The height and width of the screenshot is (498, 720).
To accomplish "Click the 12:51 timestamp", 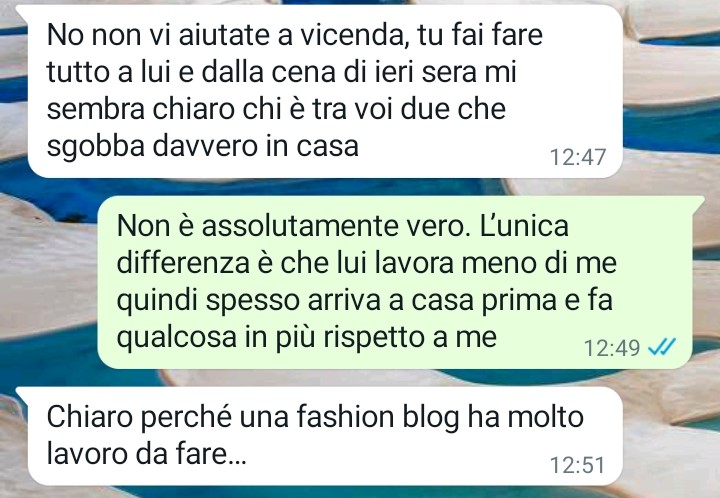I will (578, 465).
